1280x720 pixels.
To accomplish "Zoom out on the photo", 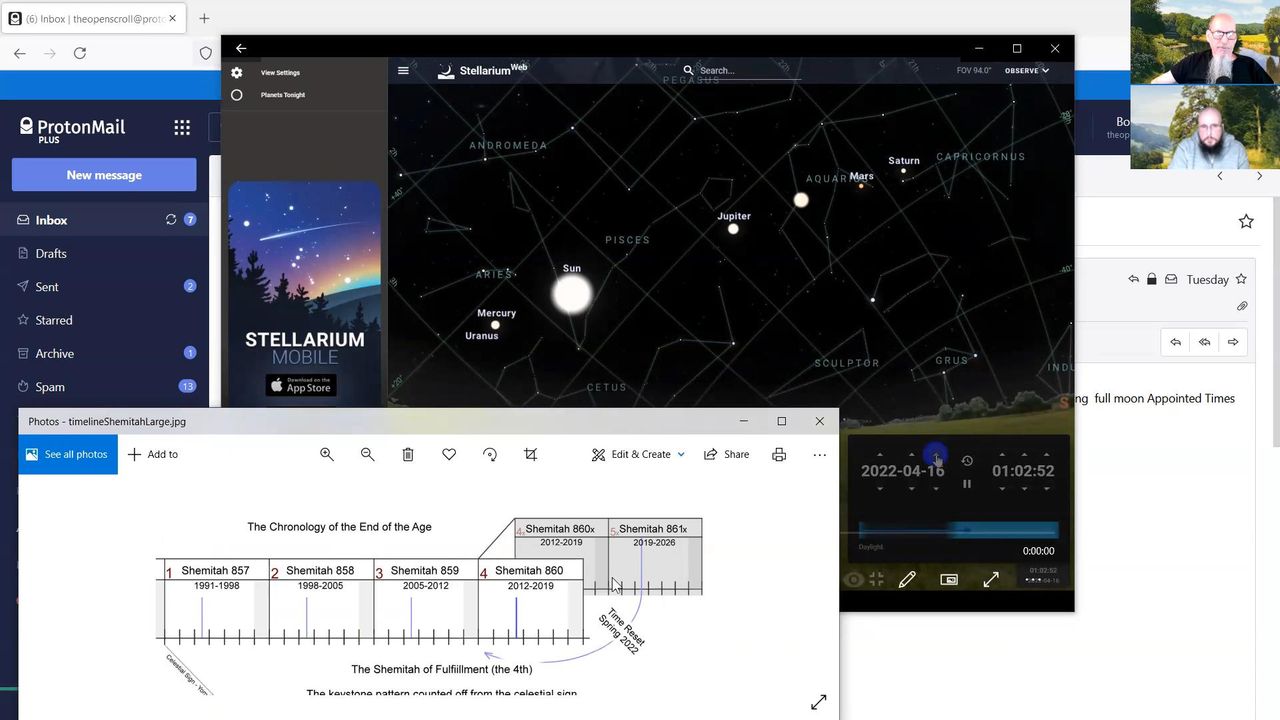I will 367,454.
